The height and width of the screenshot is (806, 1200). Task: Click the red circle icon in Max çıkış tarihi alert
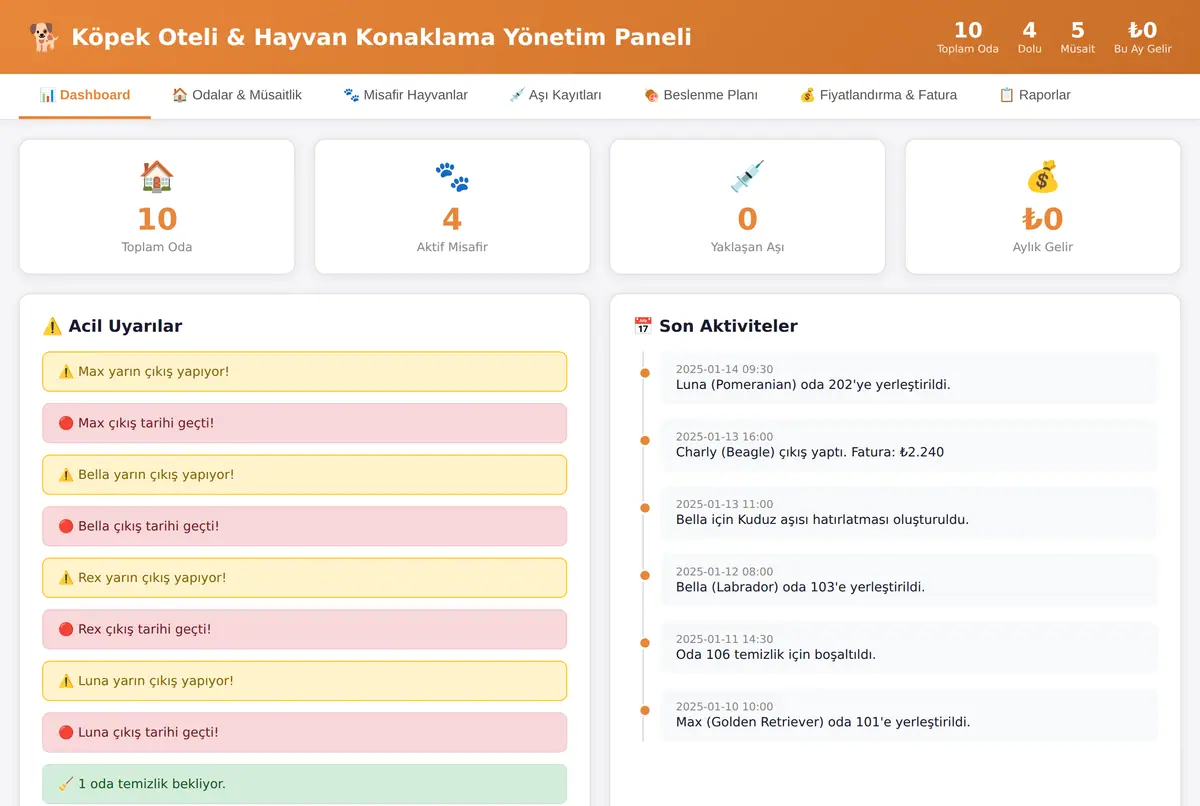pos(66,423)
